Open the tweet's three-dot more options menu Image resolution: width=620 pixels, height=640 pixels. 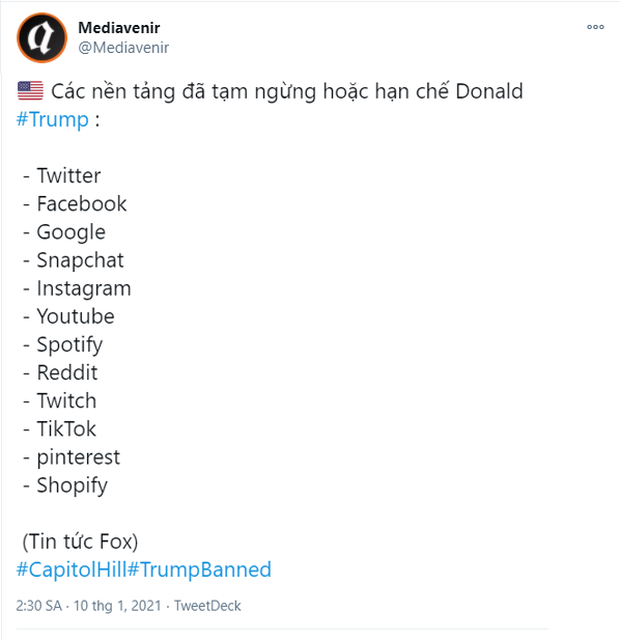[596, 27]
